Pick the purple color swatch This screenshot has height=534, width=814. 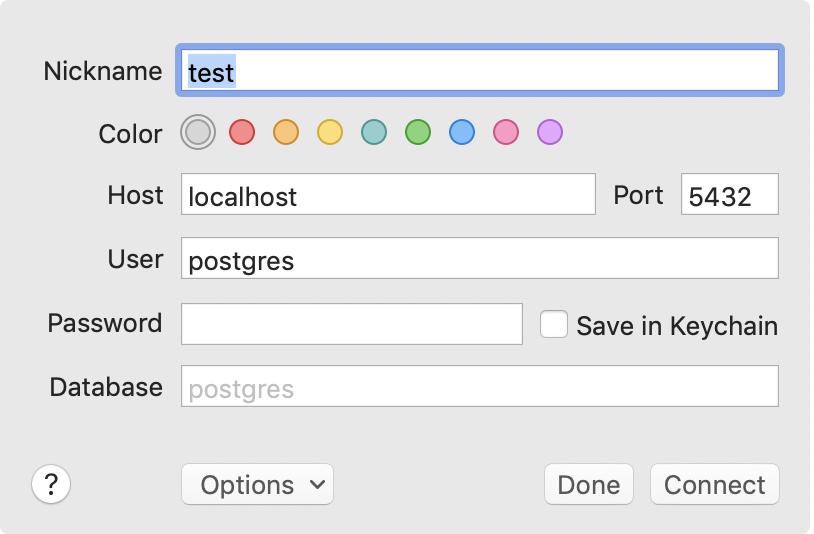(550, 132)
